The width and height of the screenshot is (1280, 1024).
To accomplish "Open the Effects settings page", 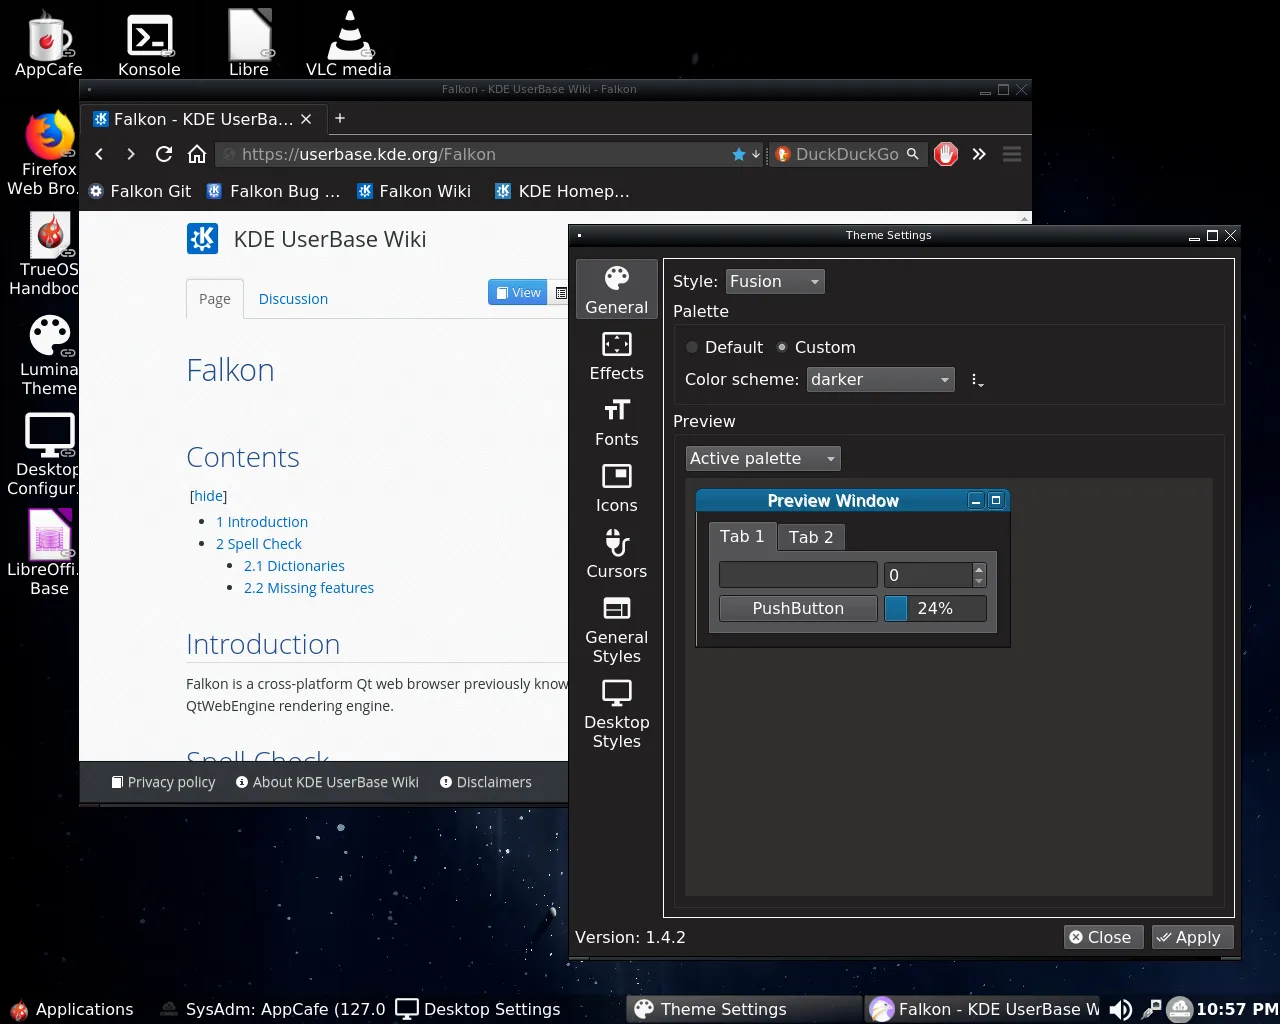I will tap(617, 357).
